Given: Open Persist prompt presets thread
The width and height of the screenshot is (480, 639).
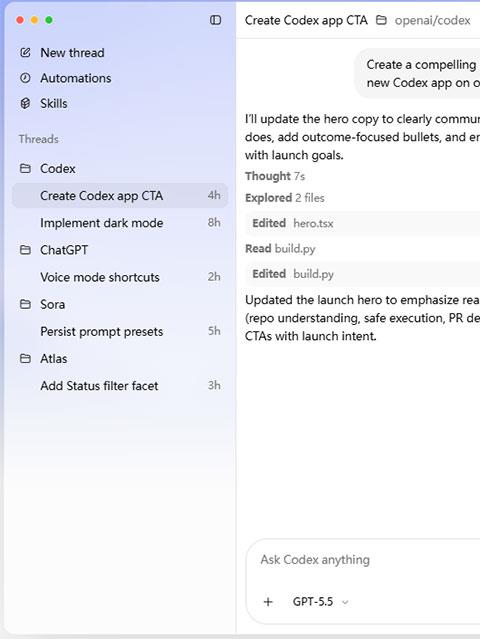Looking at the screenshot, I should point(120,331).
